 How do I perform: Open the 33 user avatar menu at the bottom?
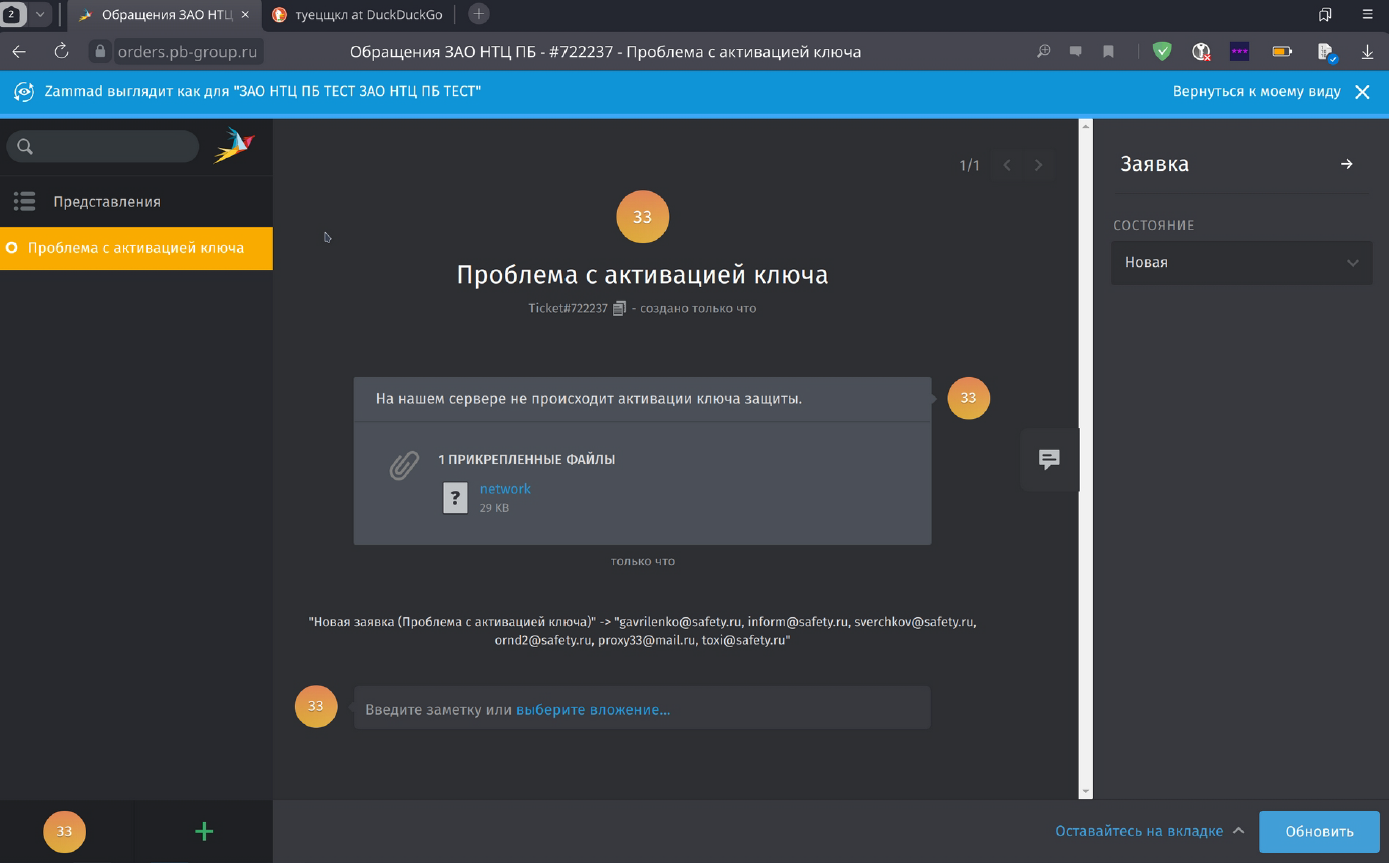coord(64,832)
